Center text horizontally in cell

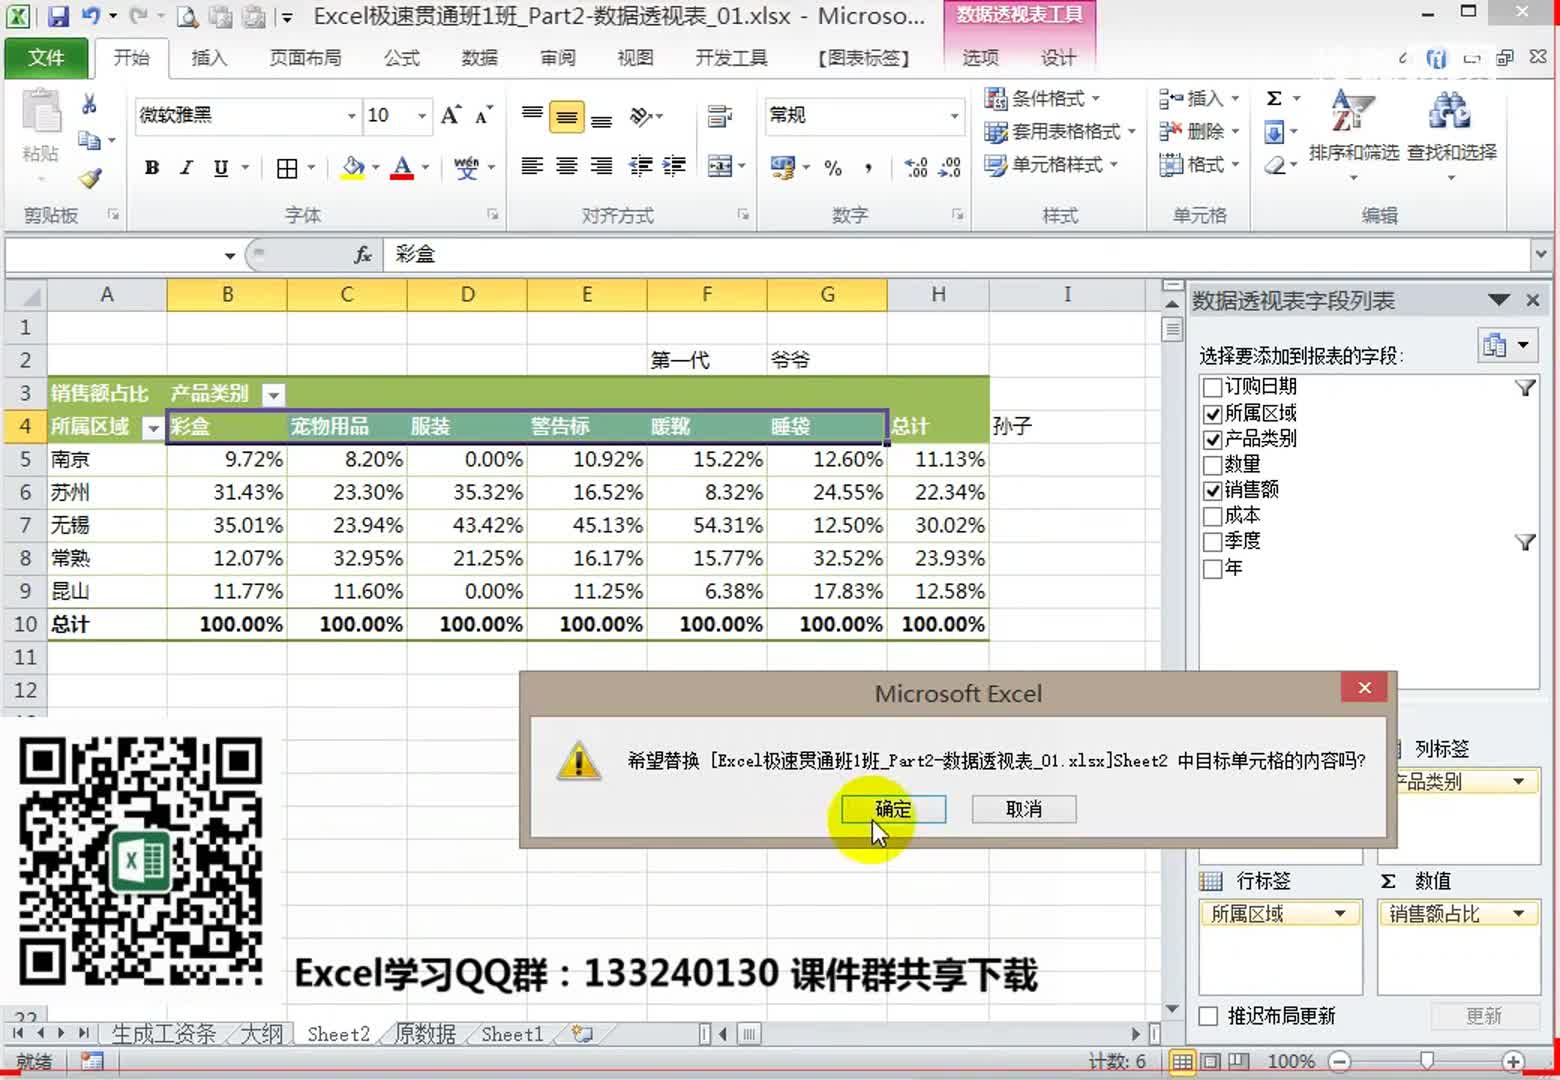pyautogui.click(x=567, y=166)
